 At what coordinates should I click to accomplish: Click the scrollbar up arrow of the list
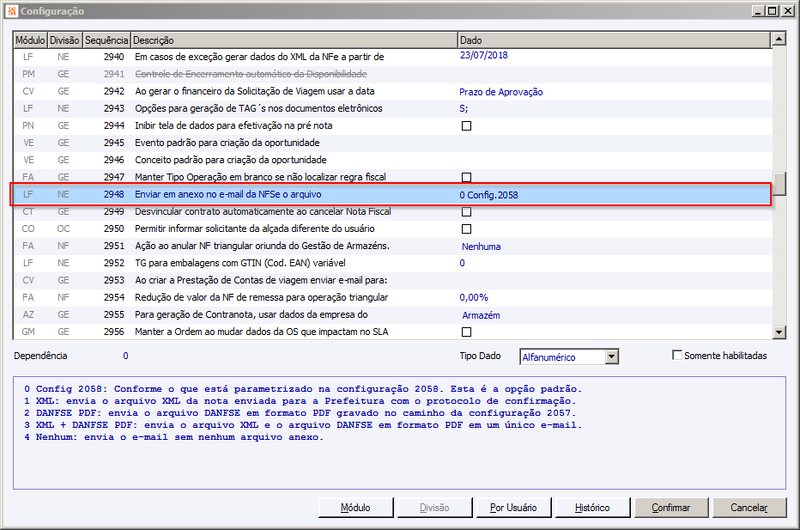779,39
